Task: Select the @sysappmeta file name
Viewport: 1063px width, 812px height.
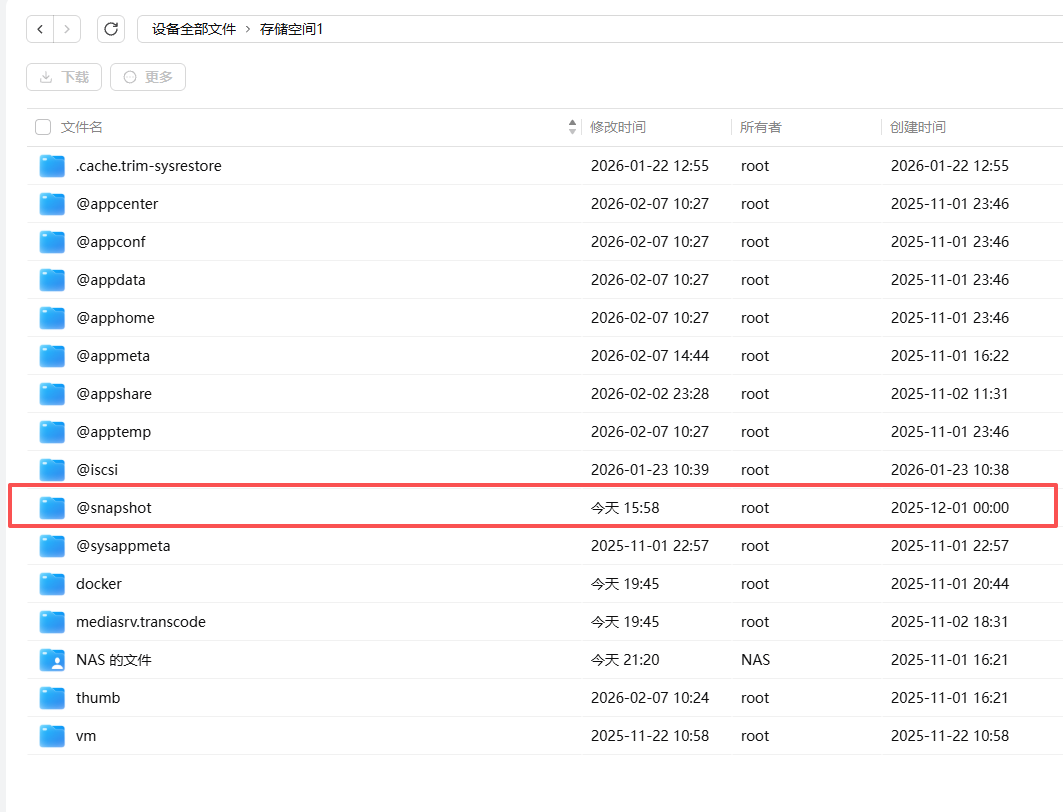Action: (x=123, y=546)
